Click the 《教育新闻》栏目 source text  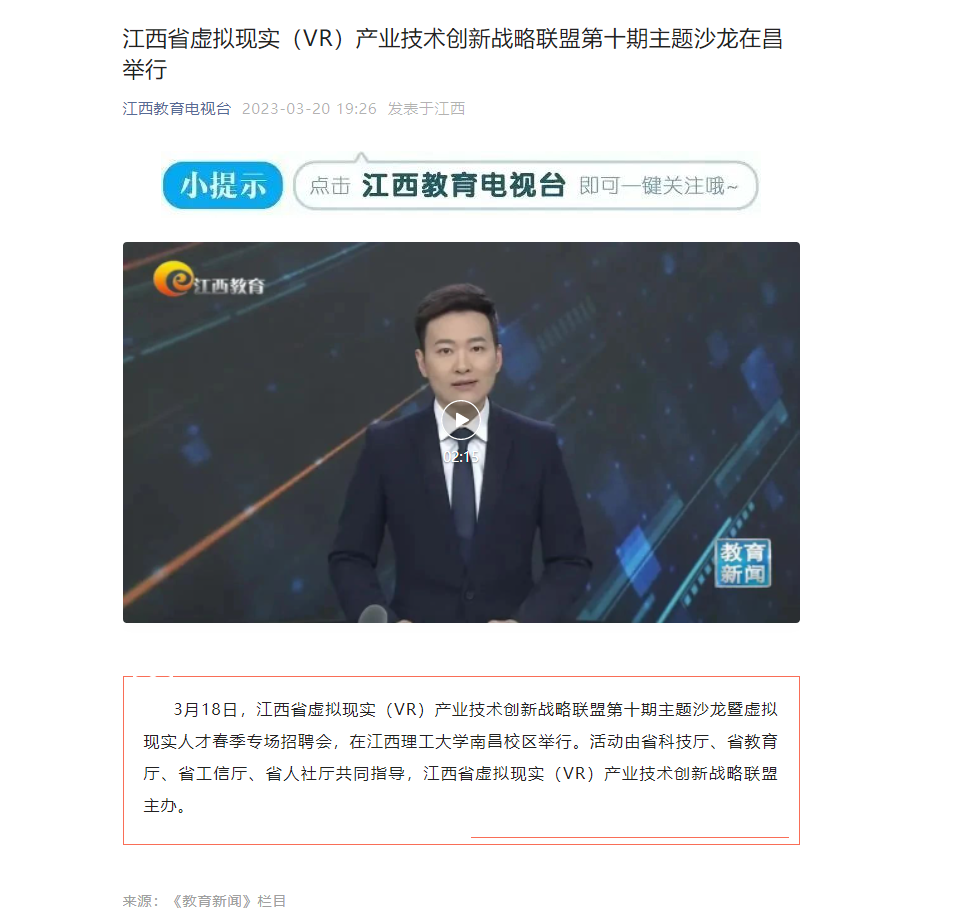point(228,901)
